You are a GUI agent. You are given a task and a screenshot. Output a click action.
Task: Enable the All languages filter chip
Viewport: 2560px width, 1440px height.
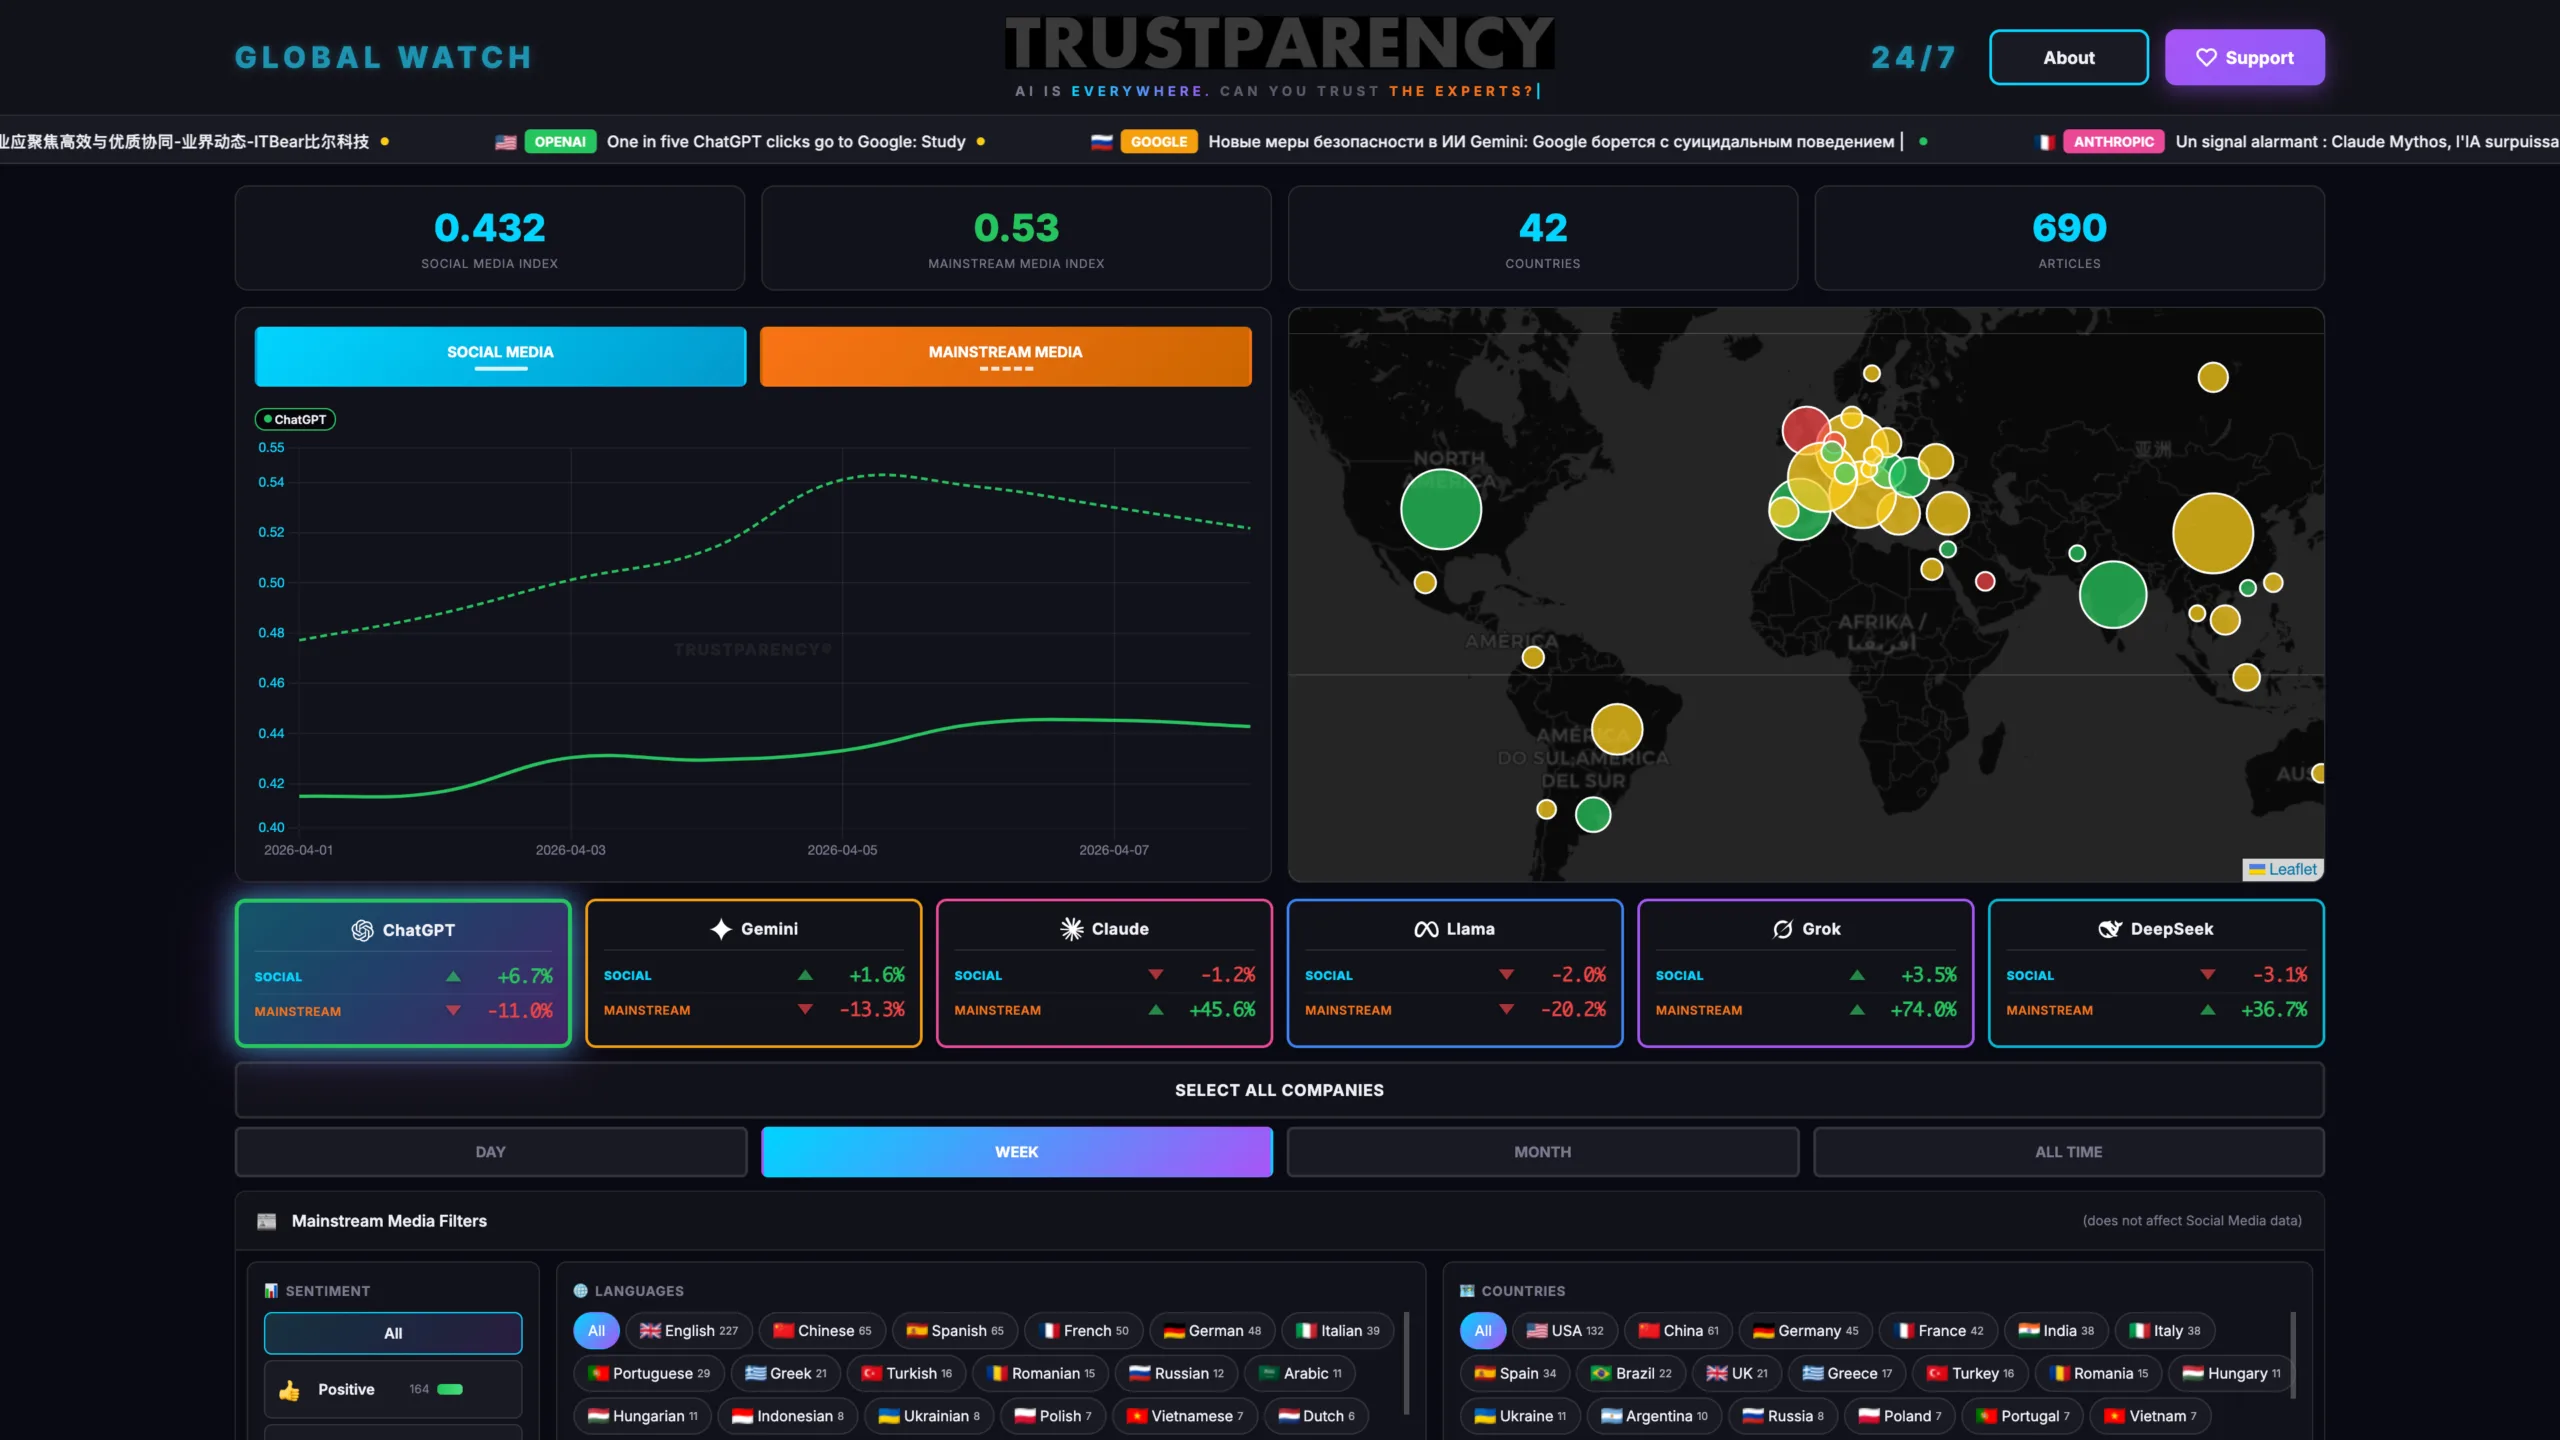596,1330
